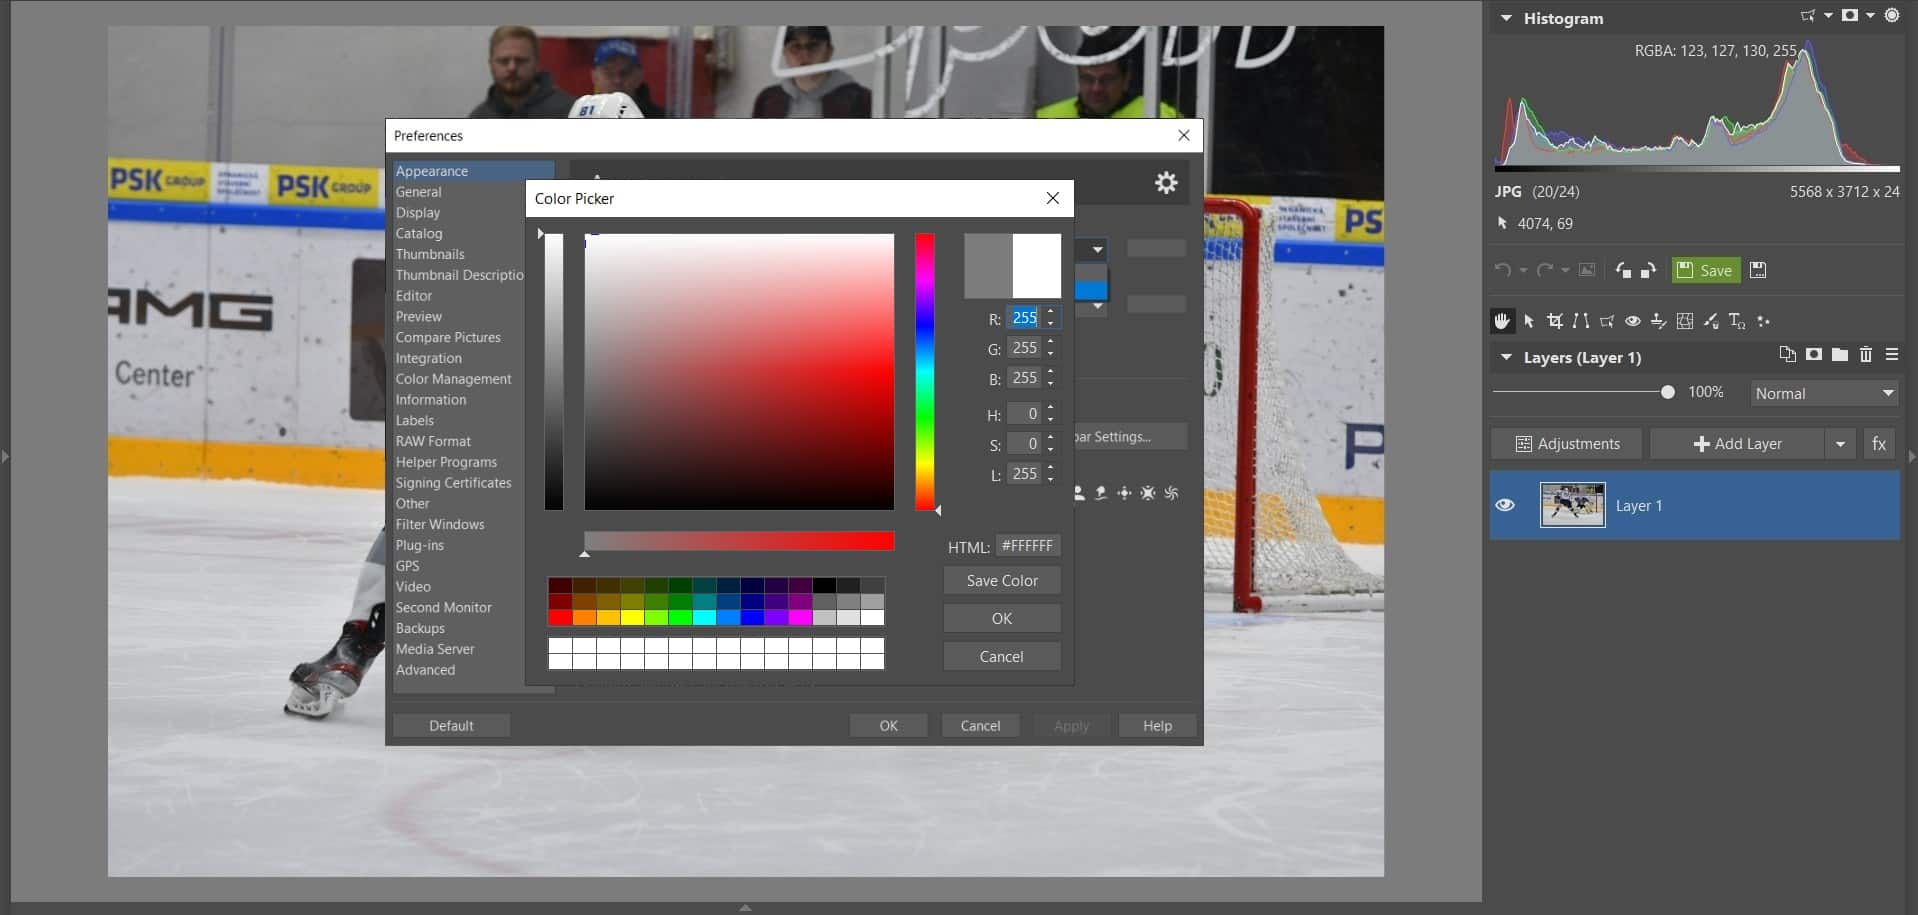Screen dimensions: 1918x915
Task: Hide Layer 1 with the eye icon
Action: click(1505, 505)
